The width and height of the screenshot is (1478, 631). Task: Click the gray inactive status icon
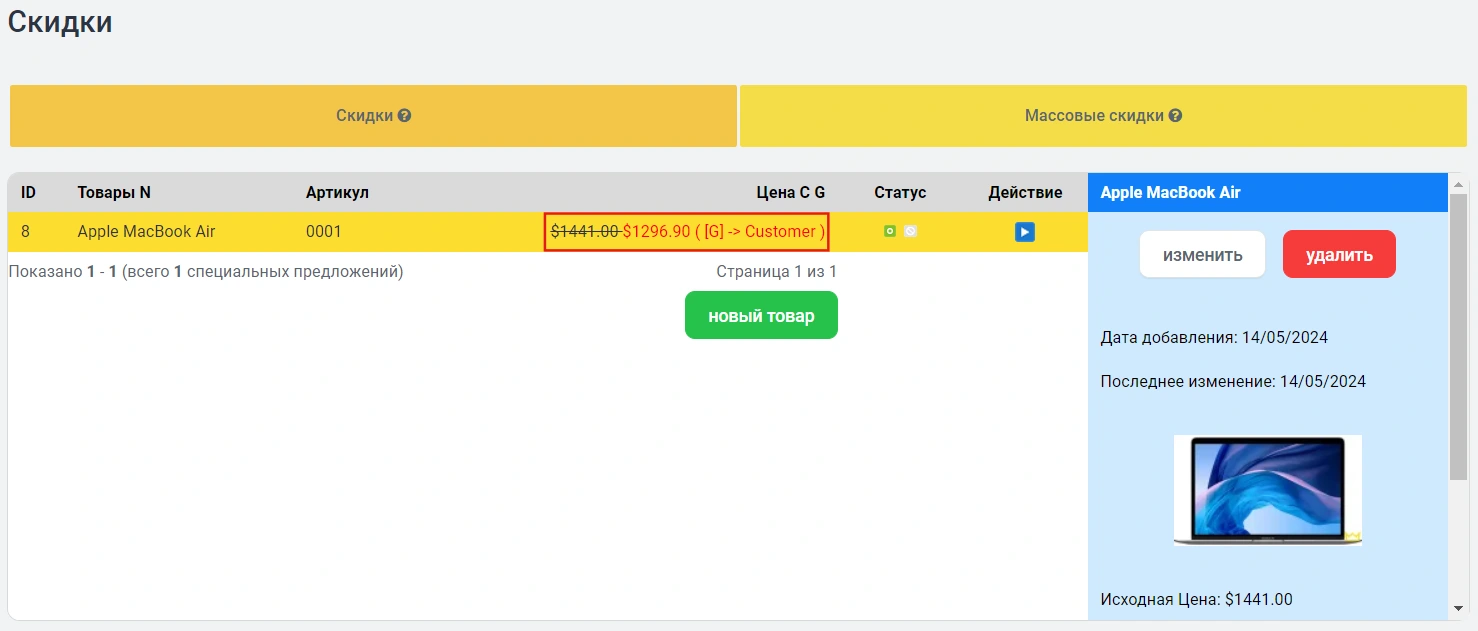[910, 231]
